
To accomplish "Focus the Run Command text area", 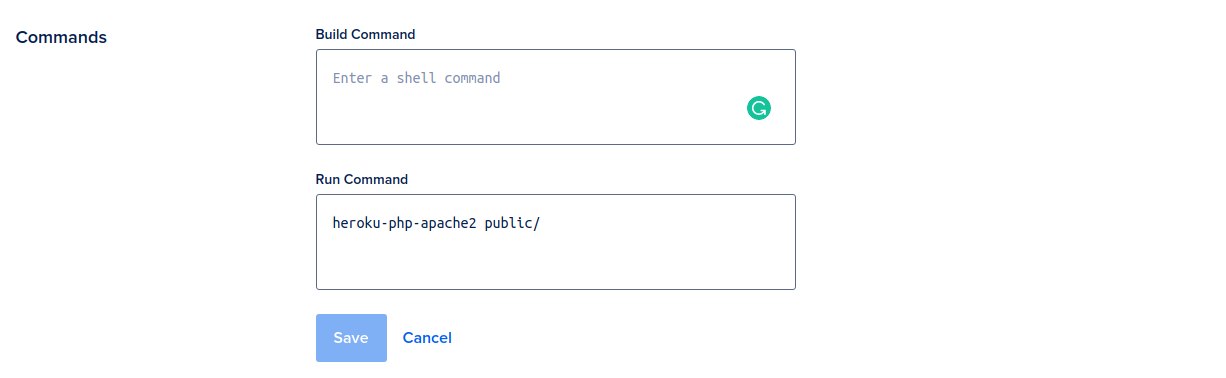I will 556,242.
